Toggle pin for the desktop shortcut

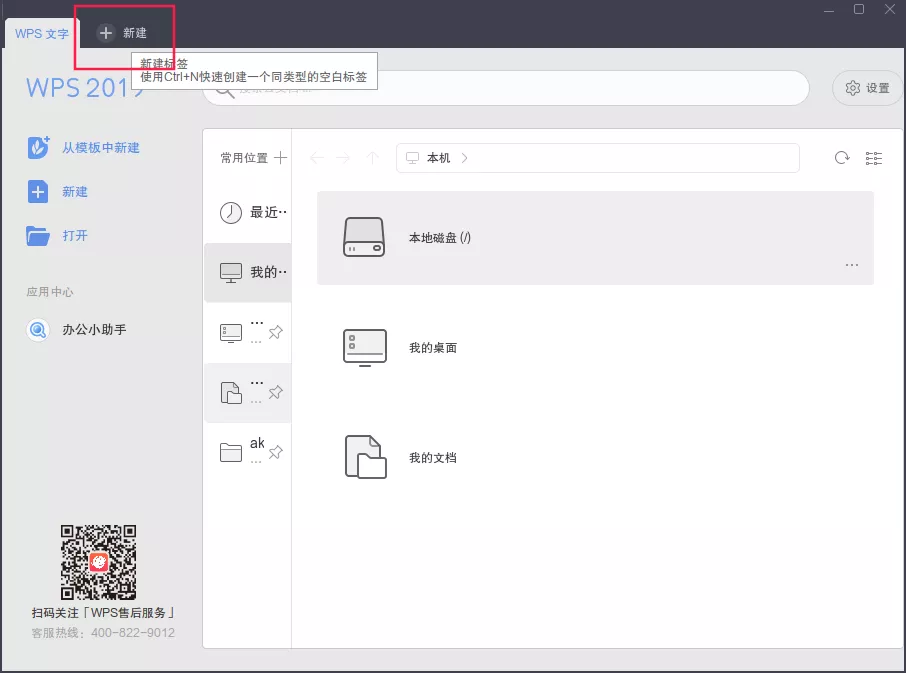coord(276,332)
